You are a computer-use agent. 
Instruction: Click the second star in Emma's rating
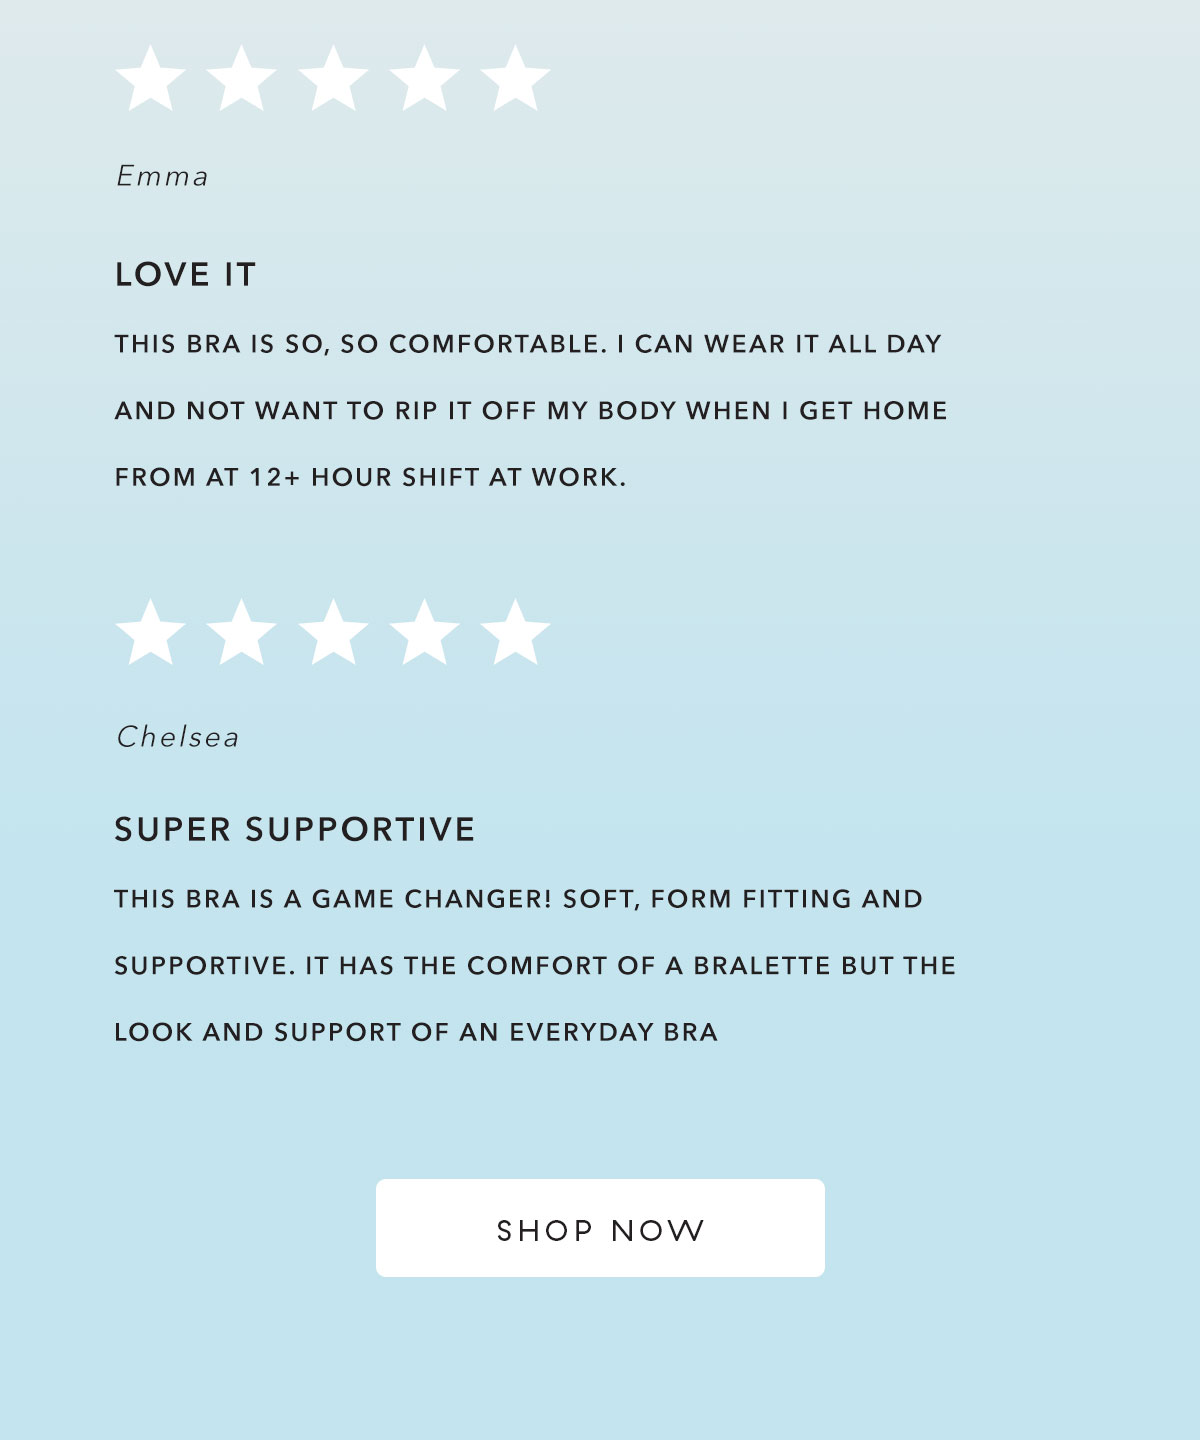point(241,78)
